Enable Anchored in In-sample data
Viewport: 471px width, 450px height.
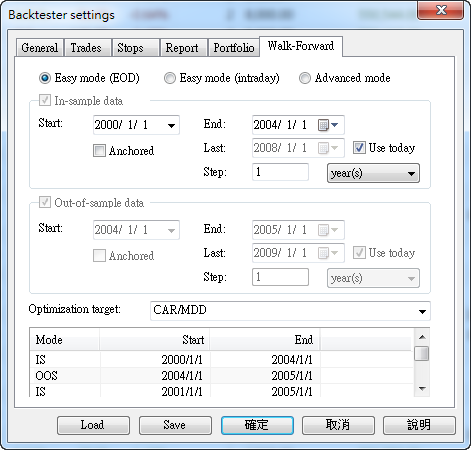point(99,150)
